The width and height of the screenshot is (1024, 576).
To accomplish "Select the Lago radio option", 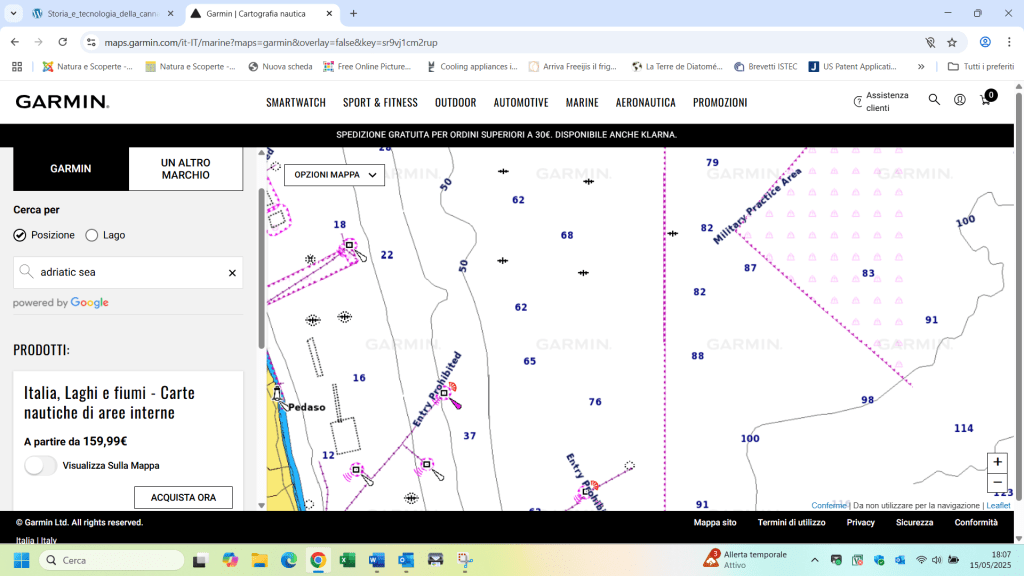I will (x=92, y=235).
